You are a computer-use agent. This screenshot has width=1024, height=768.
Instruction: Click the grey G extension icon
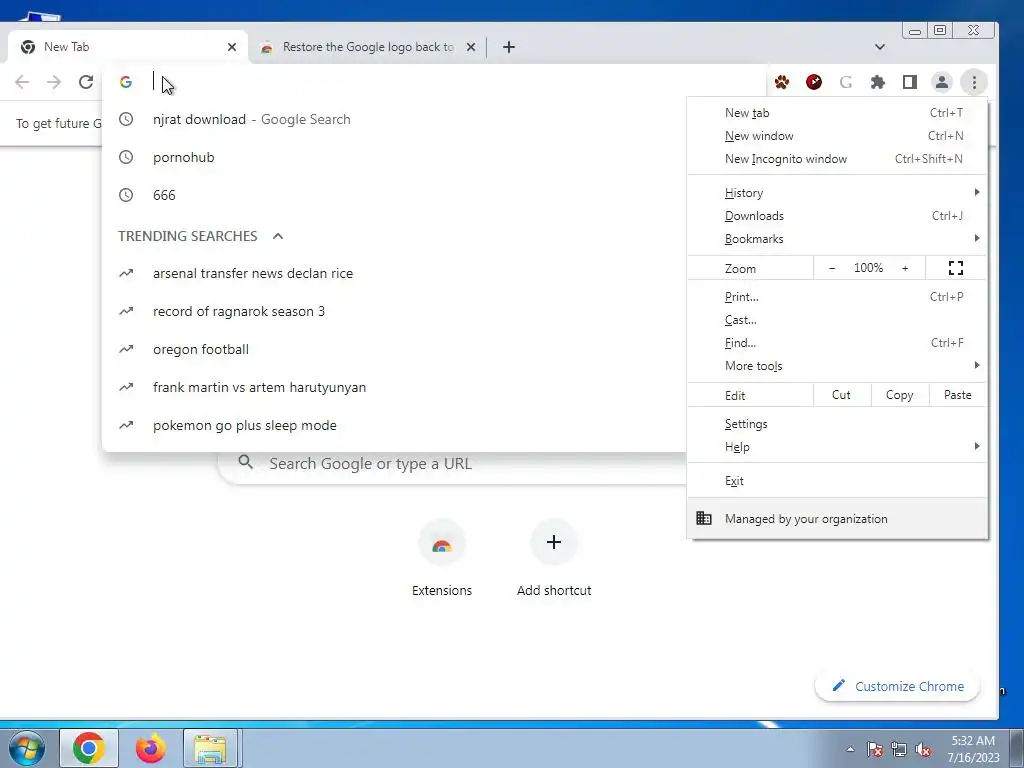(x=846, y=82)
